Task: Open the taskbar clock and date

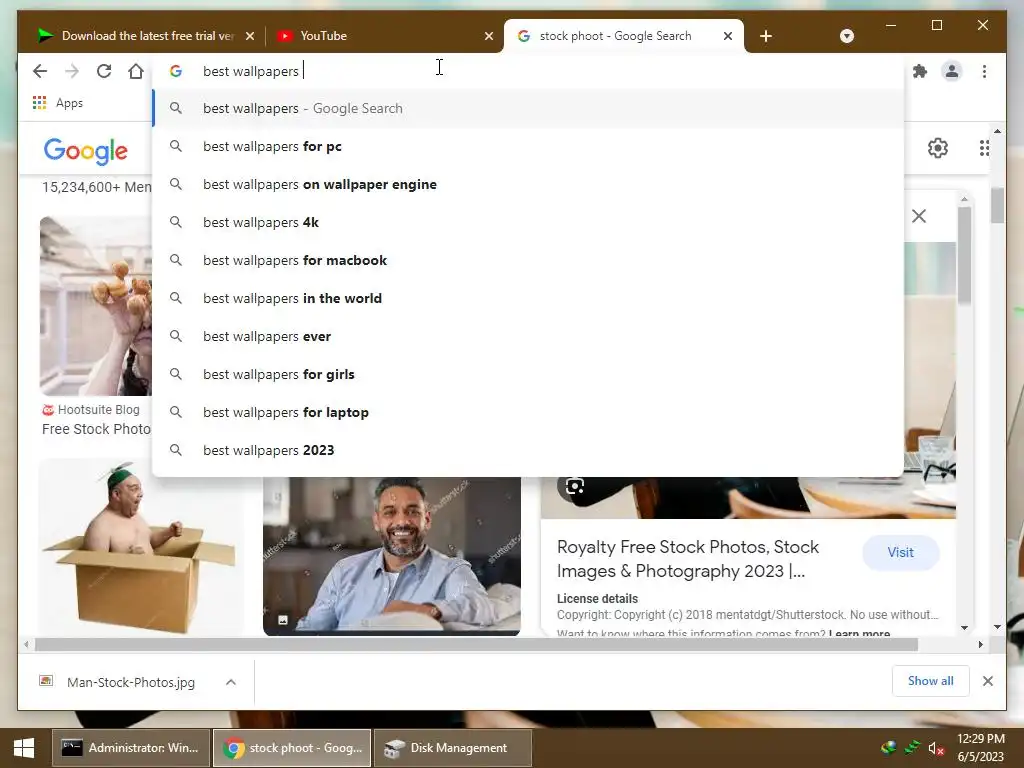Action: point(980,748)
